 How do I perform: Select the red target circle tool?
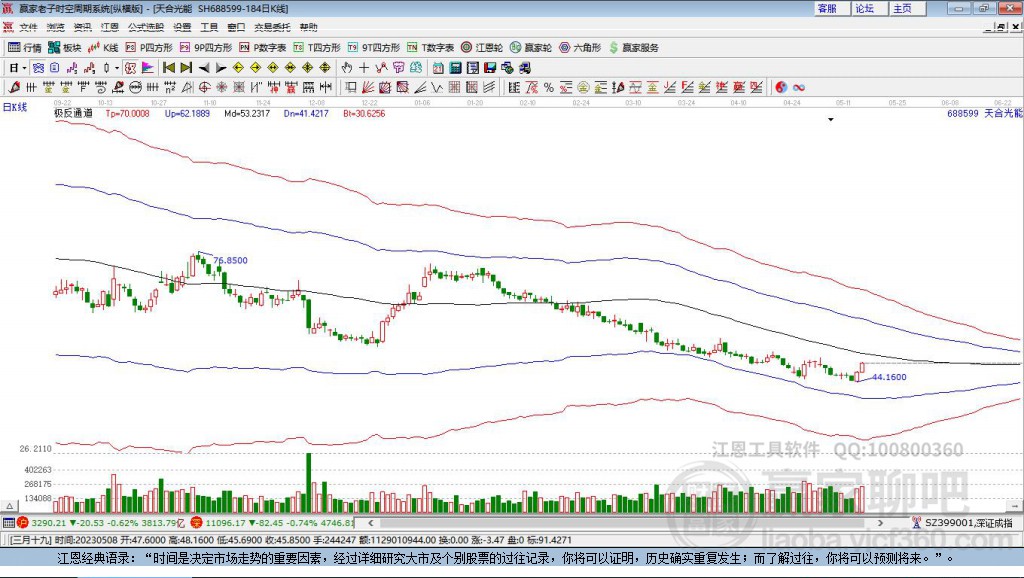[204, 87]
